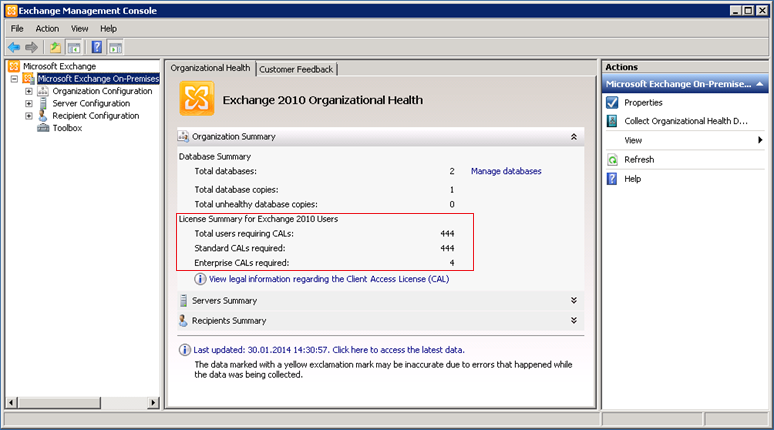This screenshot has height=430, width=774.
Task: Switch to the Customer Feedback tab
Action: 296,70
